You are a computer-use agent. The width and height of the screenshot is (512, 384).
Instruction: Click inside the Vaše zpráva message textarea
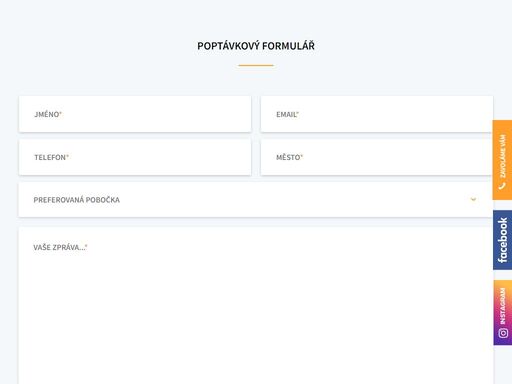[256, 306]
